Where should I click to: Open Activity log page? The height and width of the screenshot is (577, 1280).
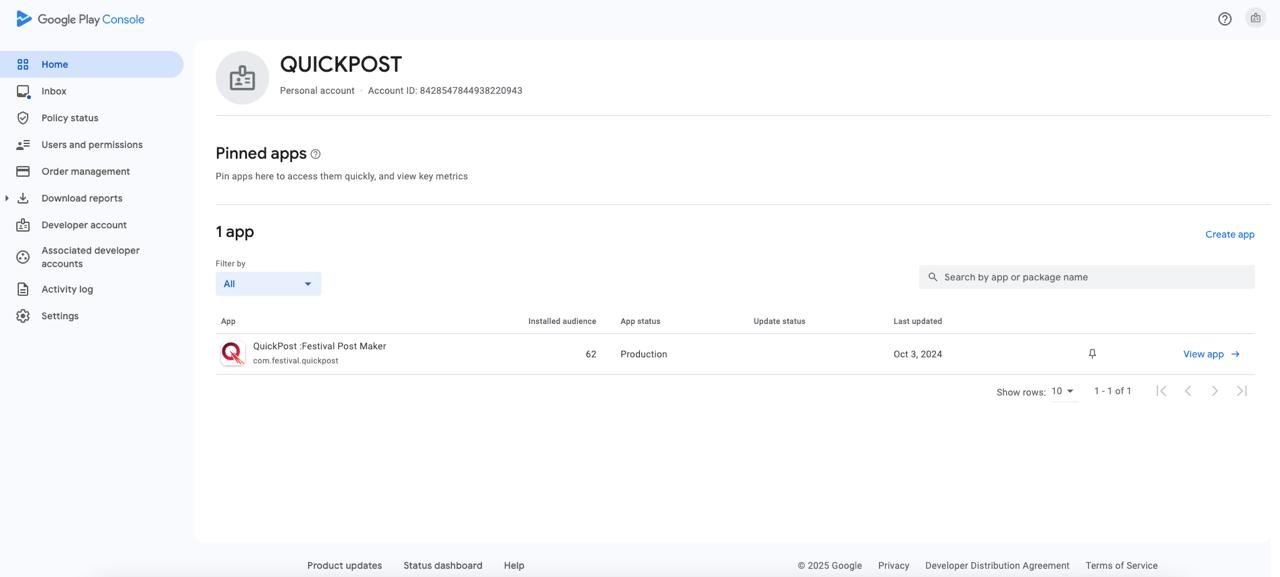[x=67, y=289]
